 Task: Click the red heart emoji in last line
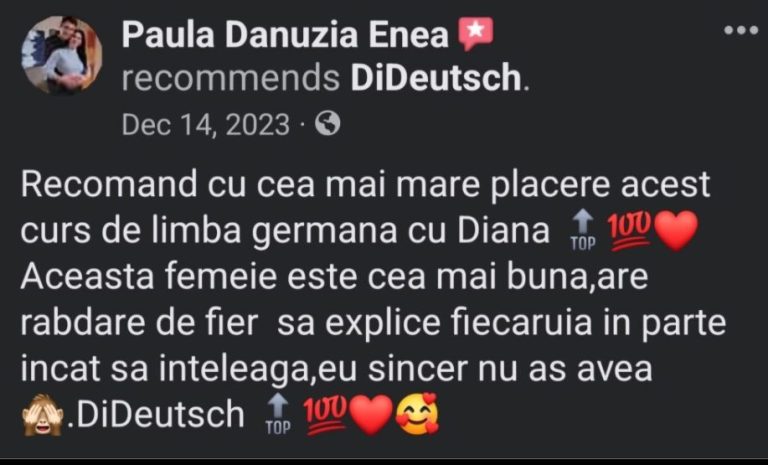tap(372, 416)
